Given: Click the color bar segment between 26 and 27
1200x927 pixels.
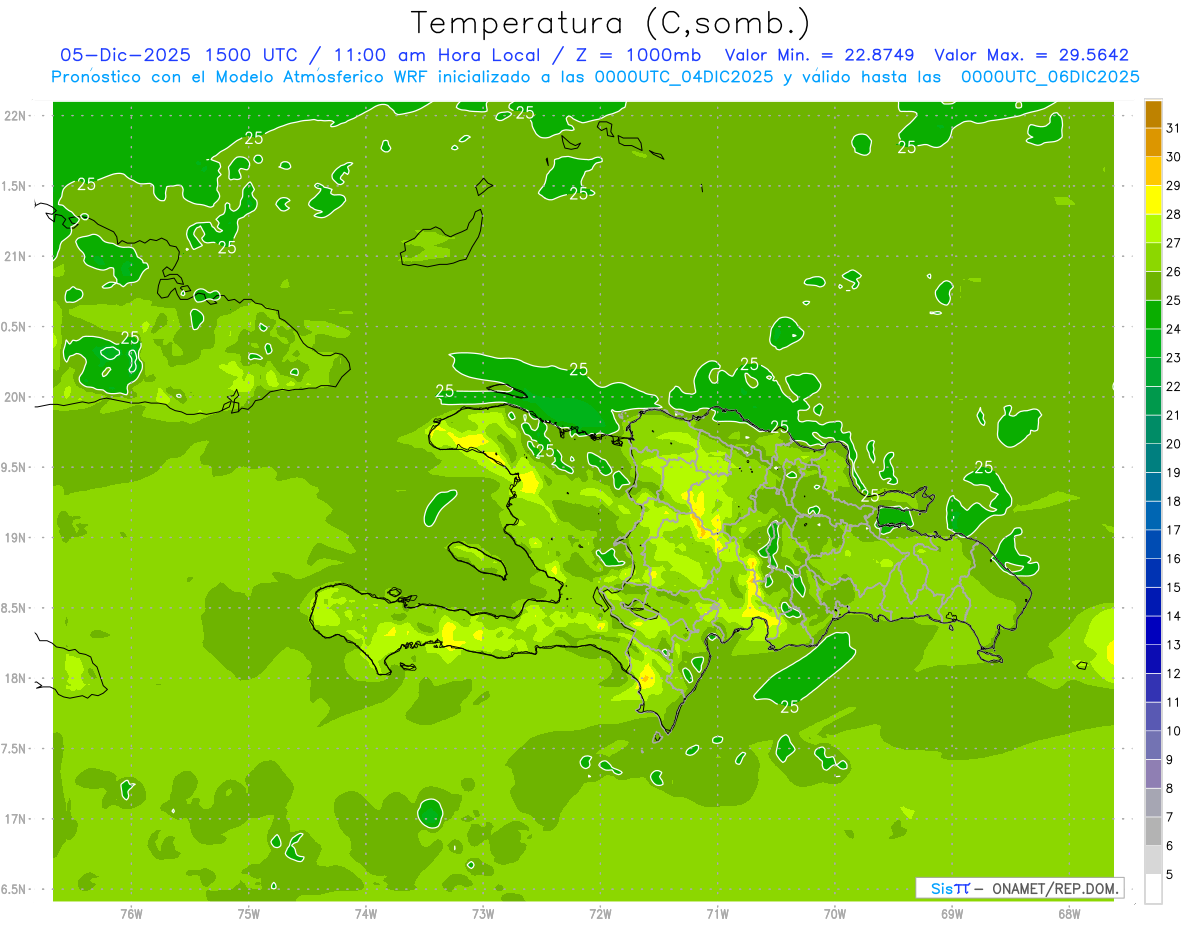Looking at the screenshot, I should (1153, 258).
